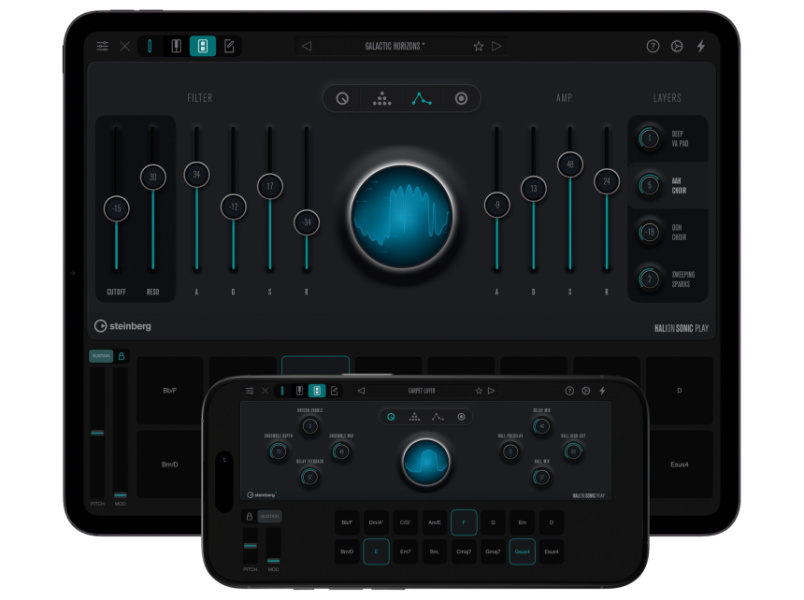Select the chord pads view icon on the tablet
The image size is (804, 600).
pos(203,46)
